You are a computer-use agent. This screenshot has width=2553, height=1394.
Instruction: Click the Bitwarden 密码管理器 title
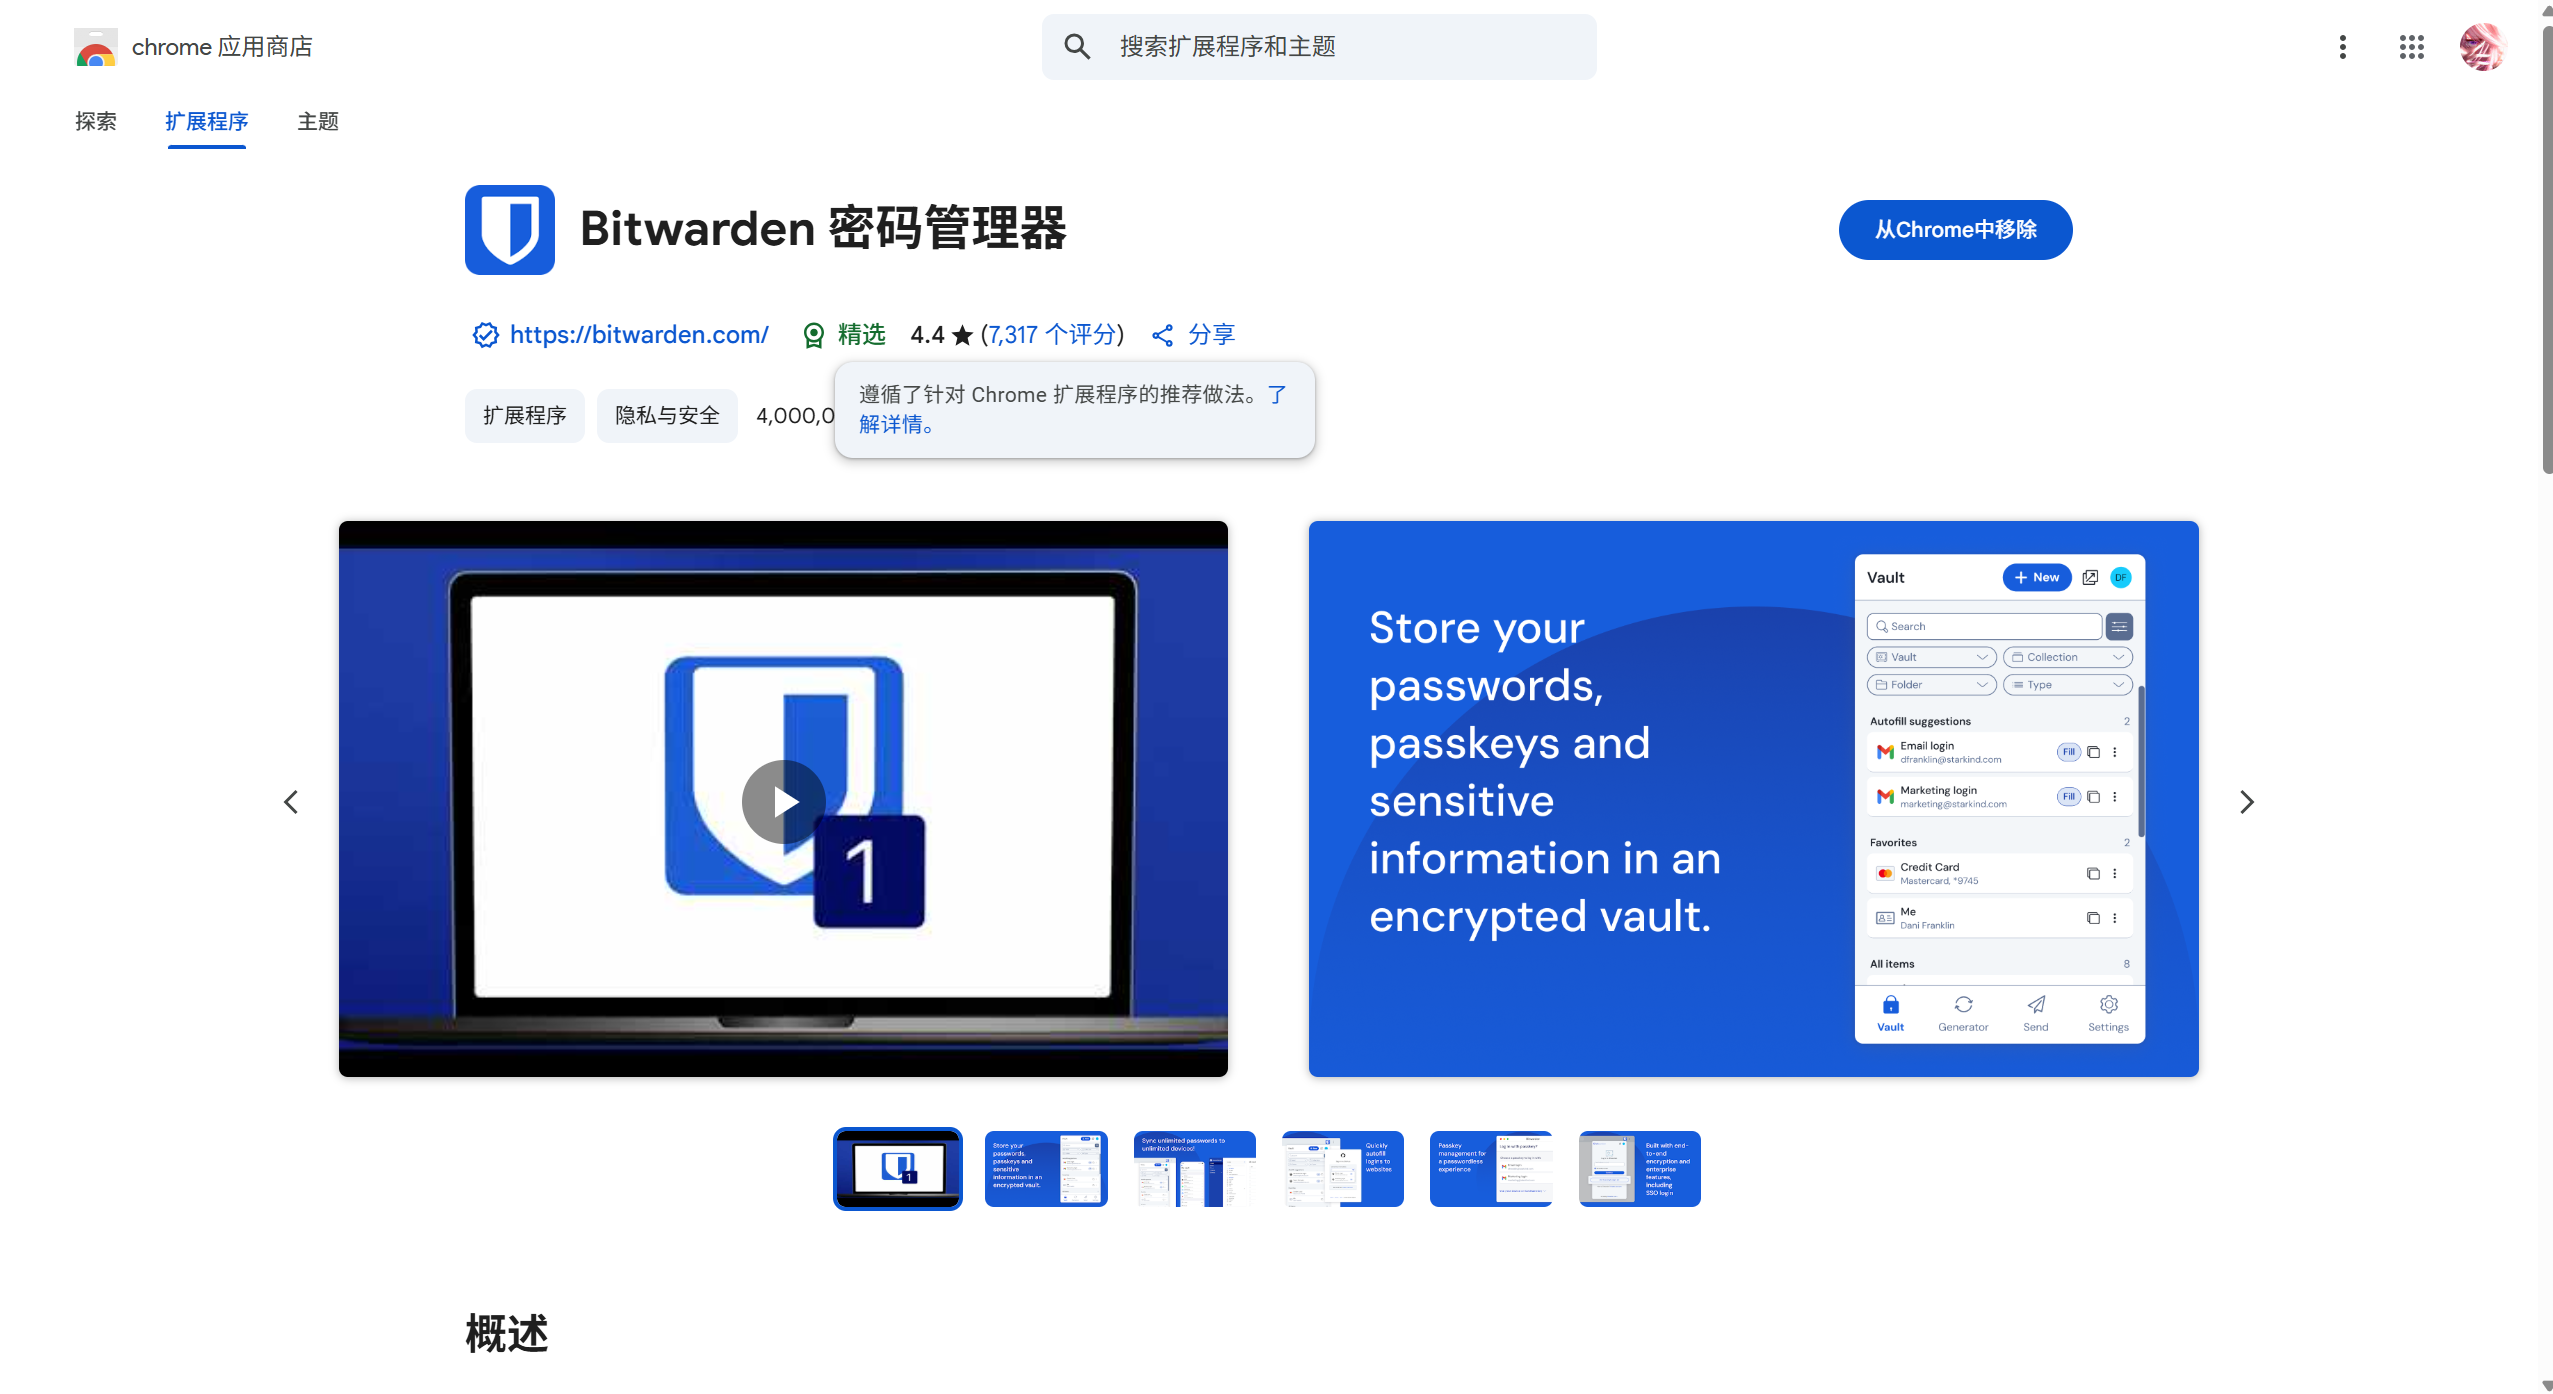[823, 228]
